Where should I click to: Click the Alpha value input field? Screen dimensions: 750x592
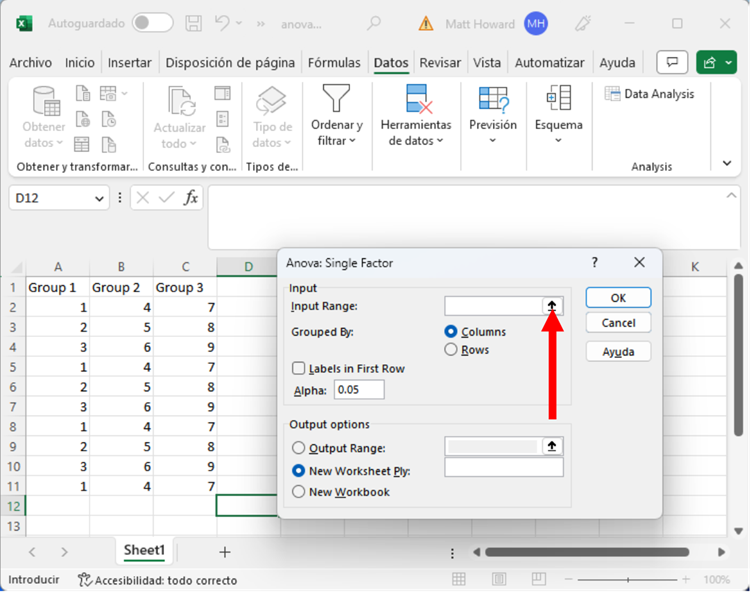click(x=359, y=390)
